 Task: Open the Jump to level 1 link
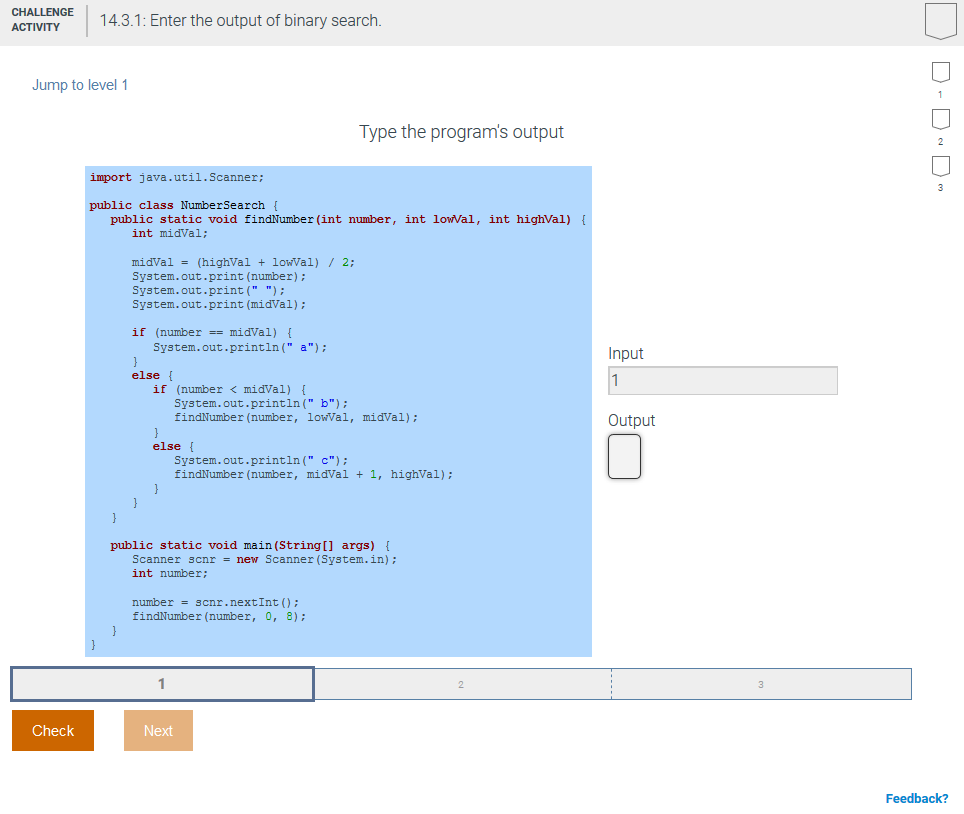[x=80, y=85]
